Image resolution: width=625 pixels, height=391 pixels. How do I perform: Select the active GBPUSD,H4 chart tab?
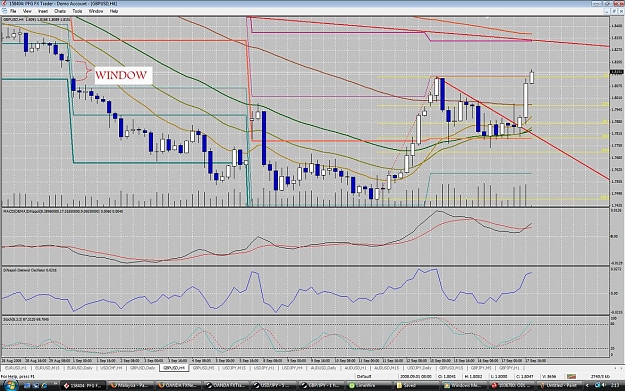tap(174, 368)
